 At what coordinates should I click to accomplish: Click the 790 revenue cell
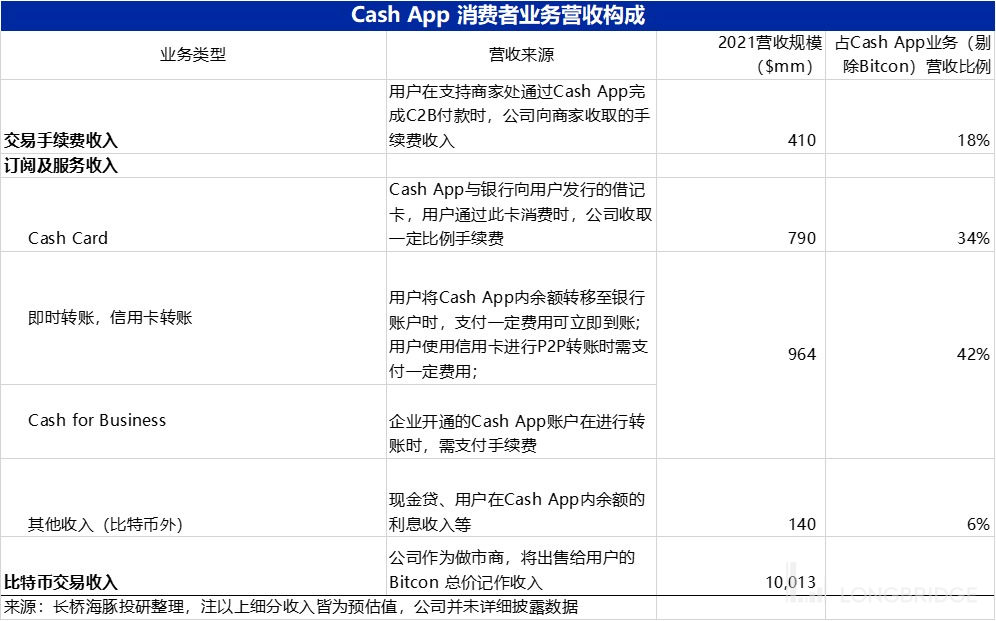click(x=801, y=238)
